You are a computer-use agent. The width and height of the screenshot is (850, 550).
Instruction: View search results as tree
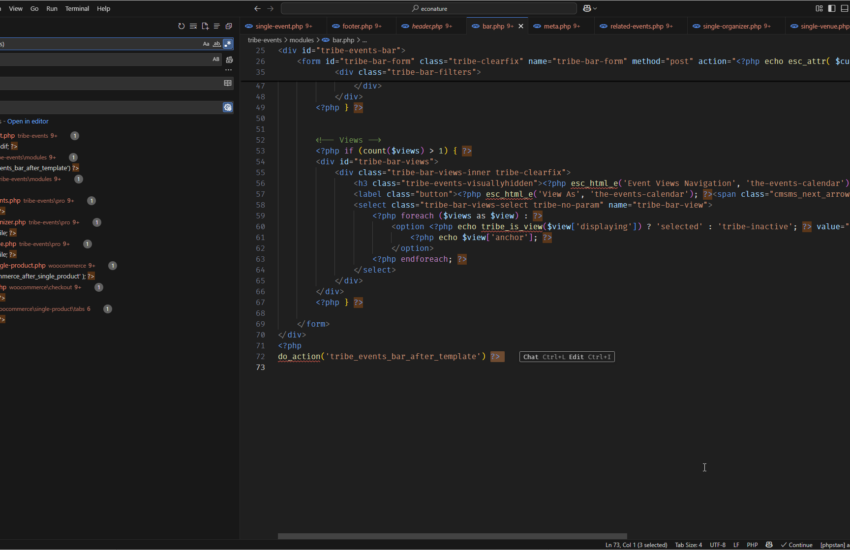point(217,26)
